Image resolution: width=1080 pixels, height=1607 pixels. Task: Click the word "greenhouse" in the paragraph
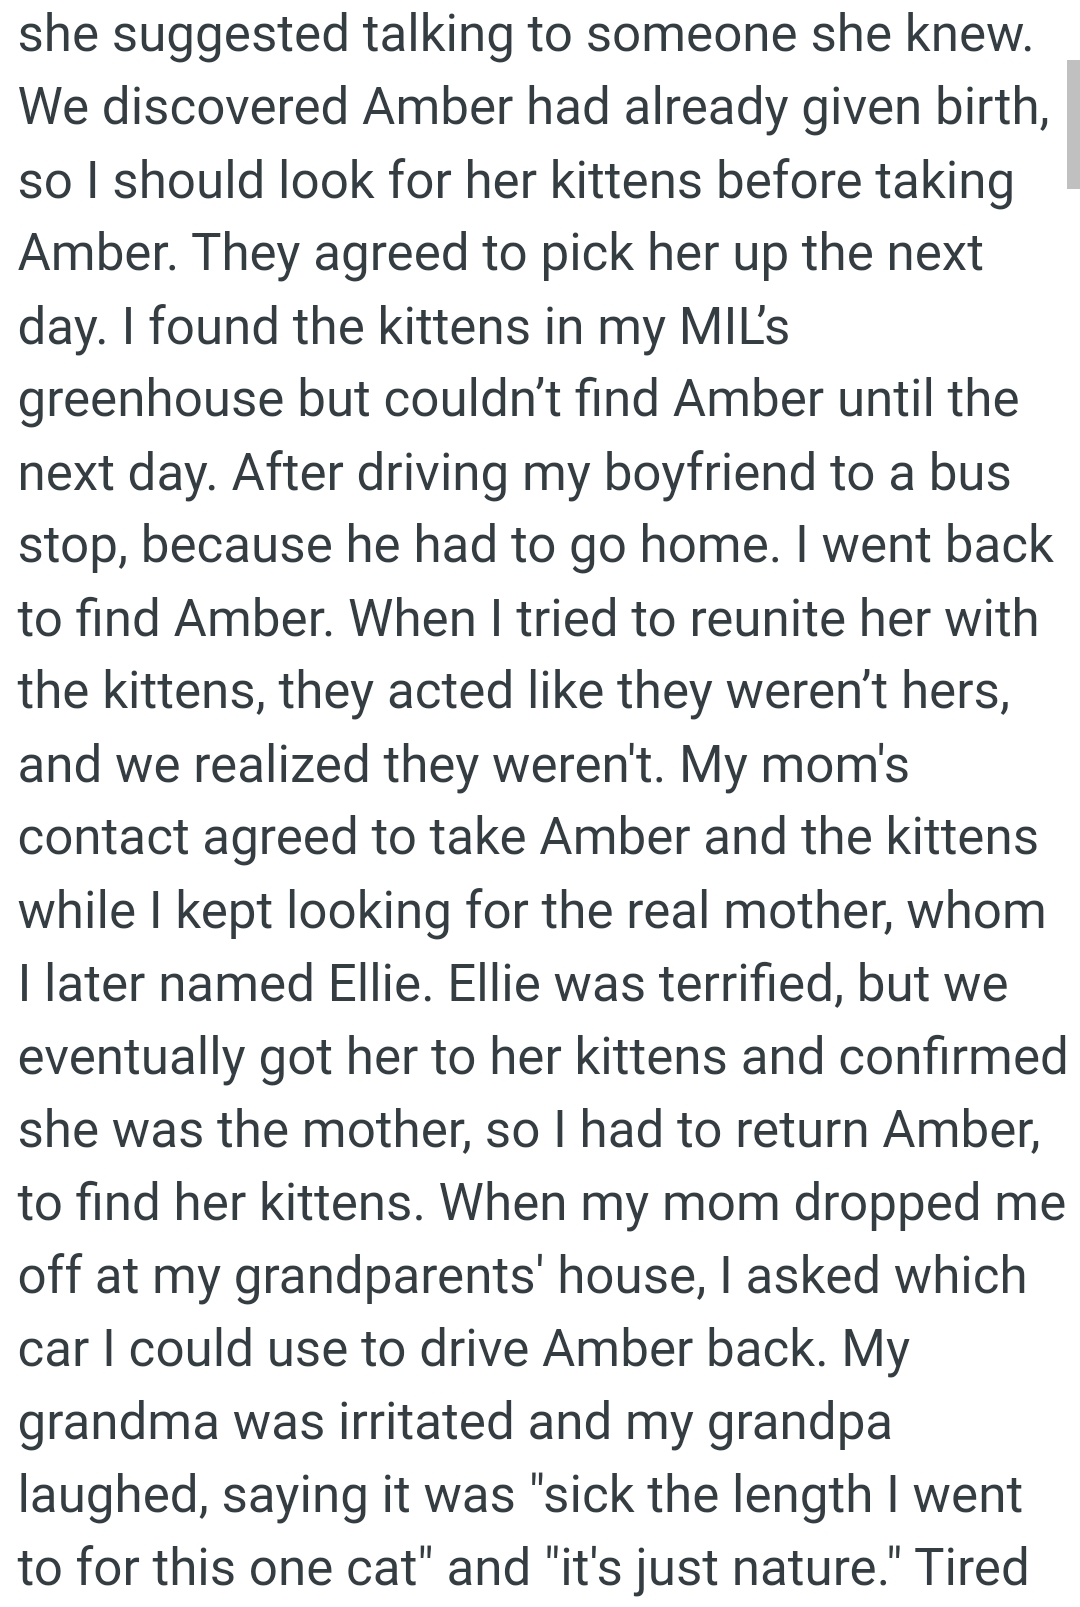150,400
